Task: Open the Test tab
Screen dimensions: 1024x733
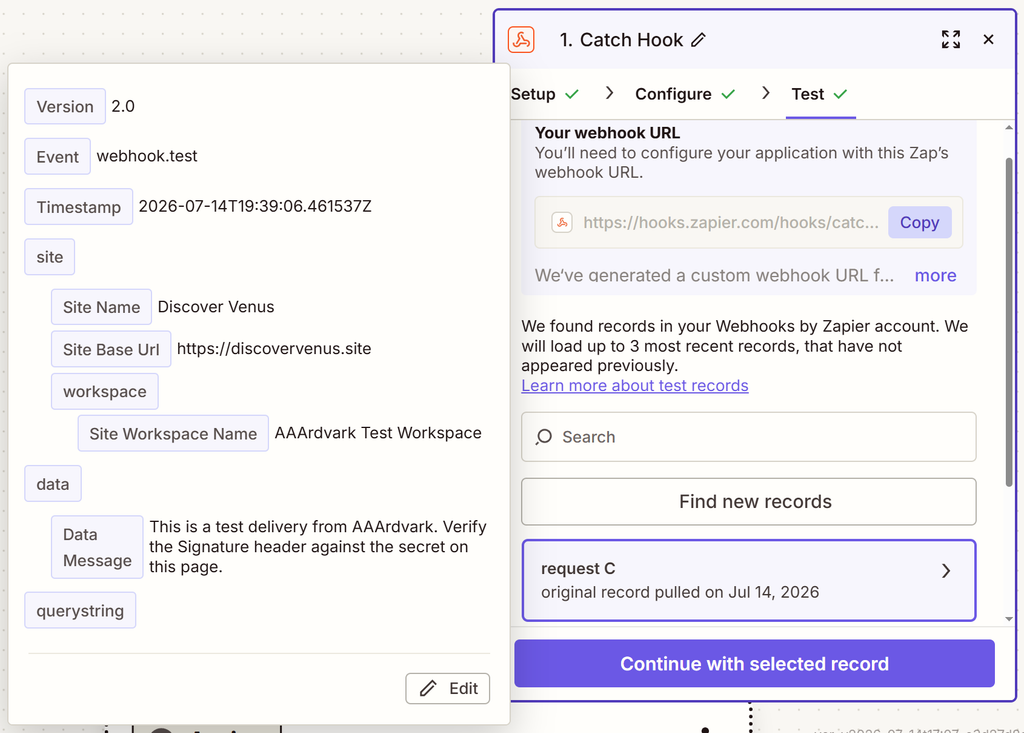Action: (x=820, y=94)
